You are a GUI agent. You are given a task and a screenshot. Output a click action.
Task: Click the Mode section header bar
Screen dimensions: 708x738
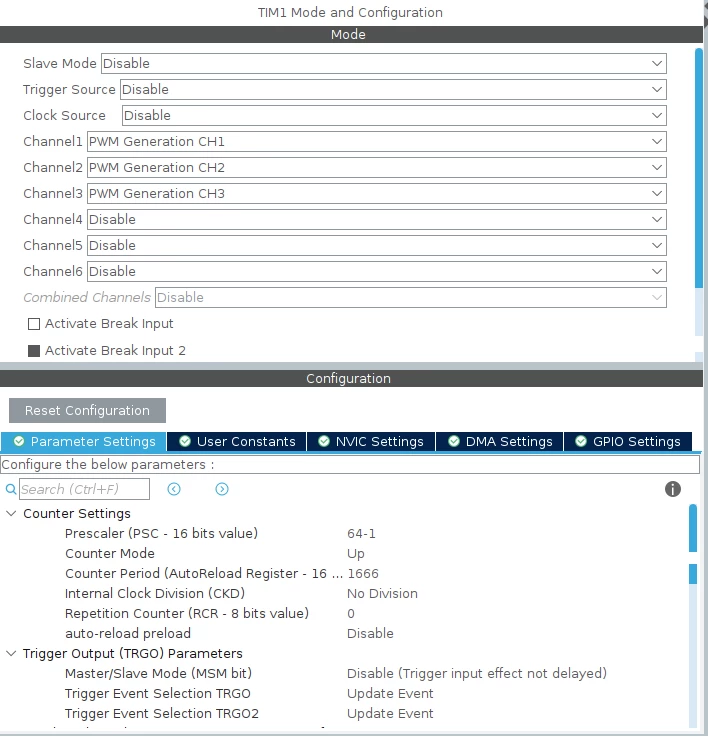(x=351, y=34)
